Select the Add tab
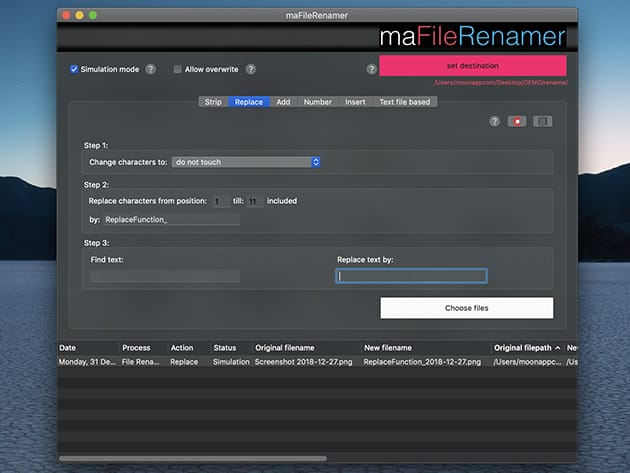The width and height of the screenshot is (630, 473). [x=283, y=102]
